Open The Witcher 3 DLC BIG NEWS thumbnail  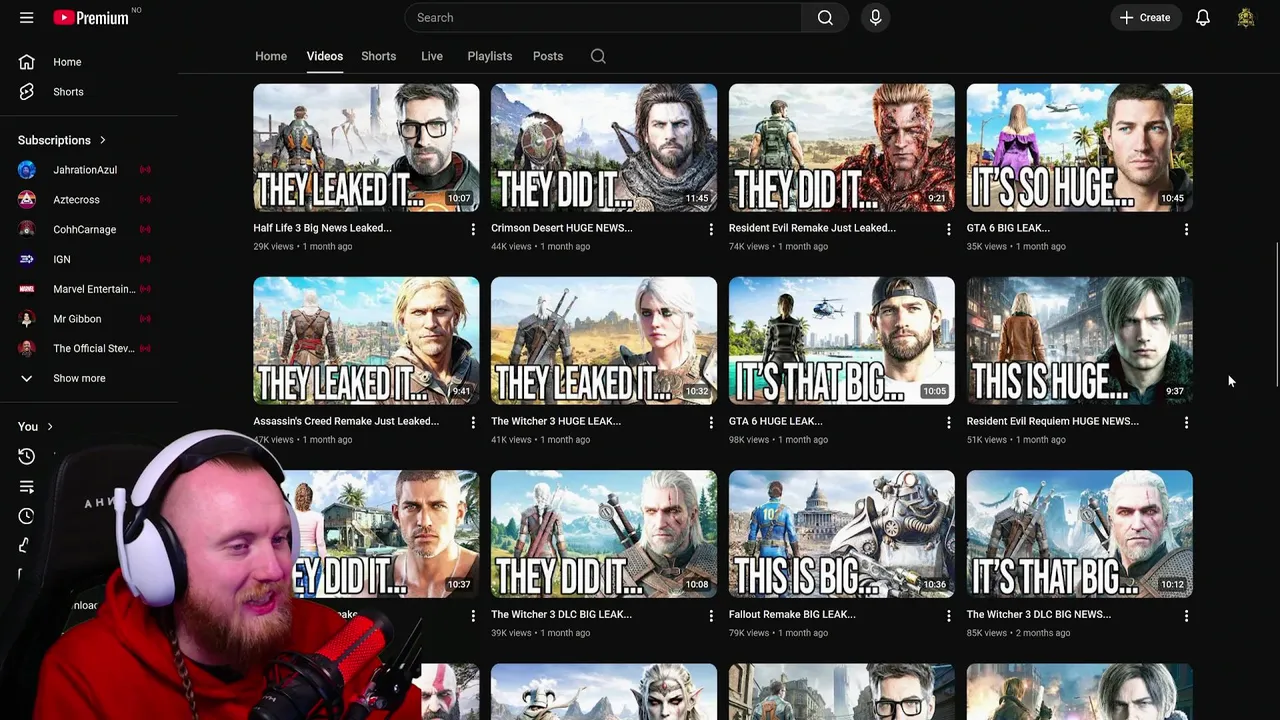pyautogui.click(x=1080, y=534)
